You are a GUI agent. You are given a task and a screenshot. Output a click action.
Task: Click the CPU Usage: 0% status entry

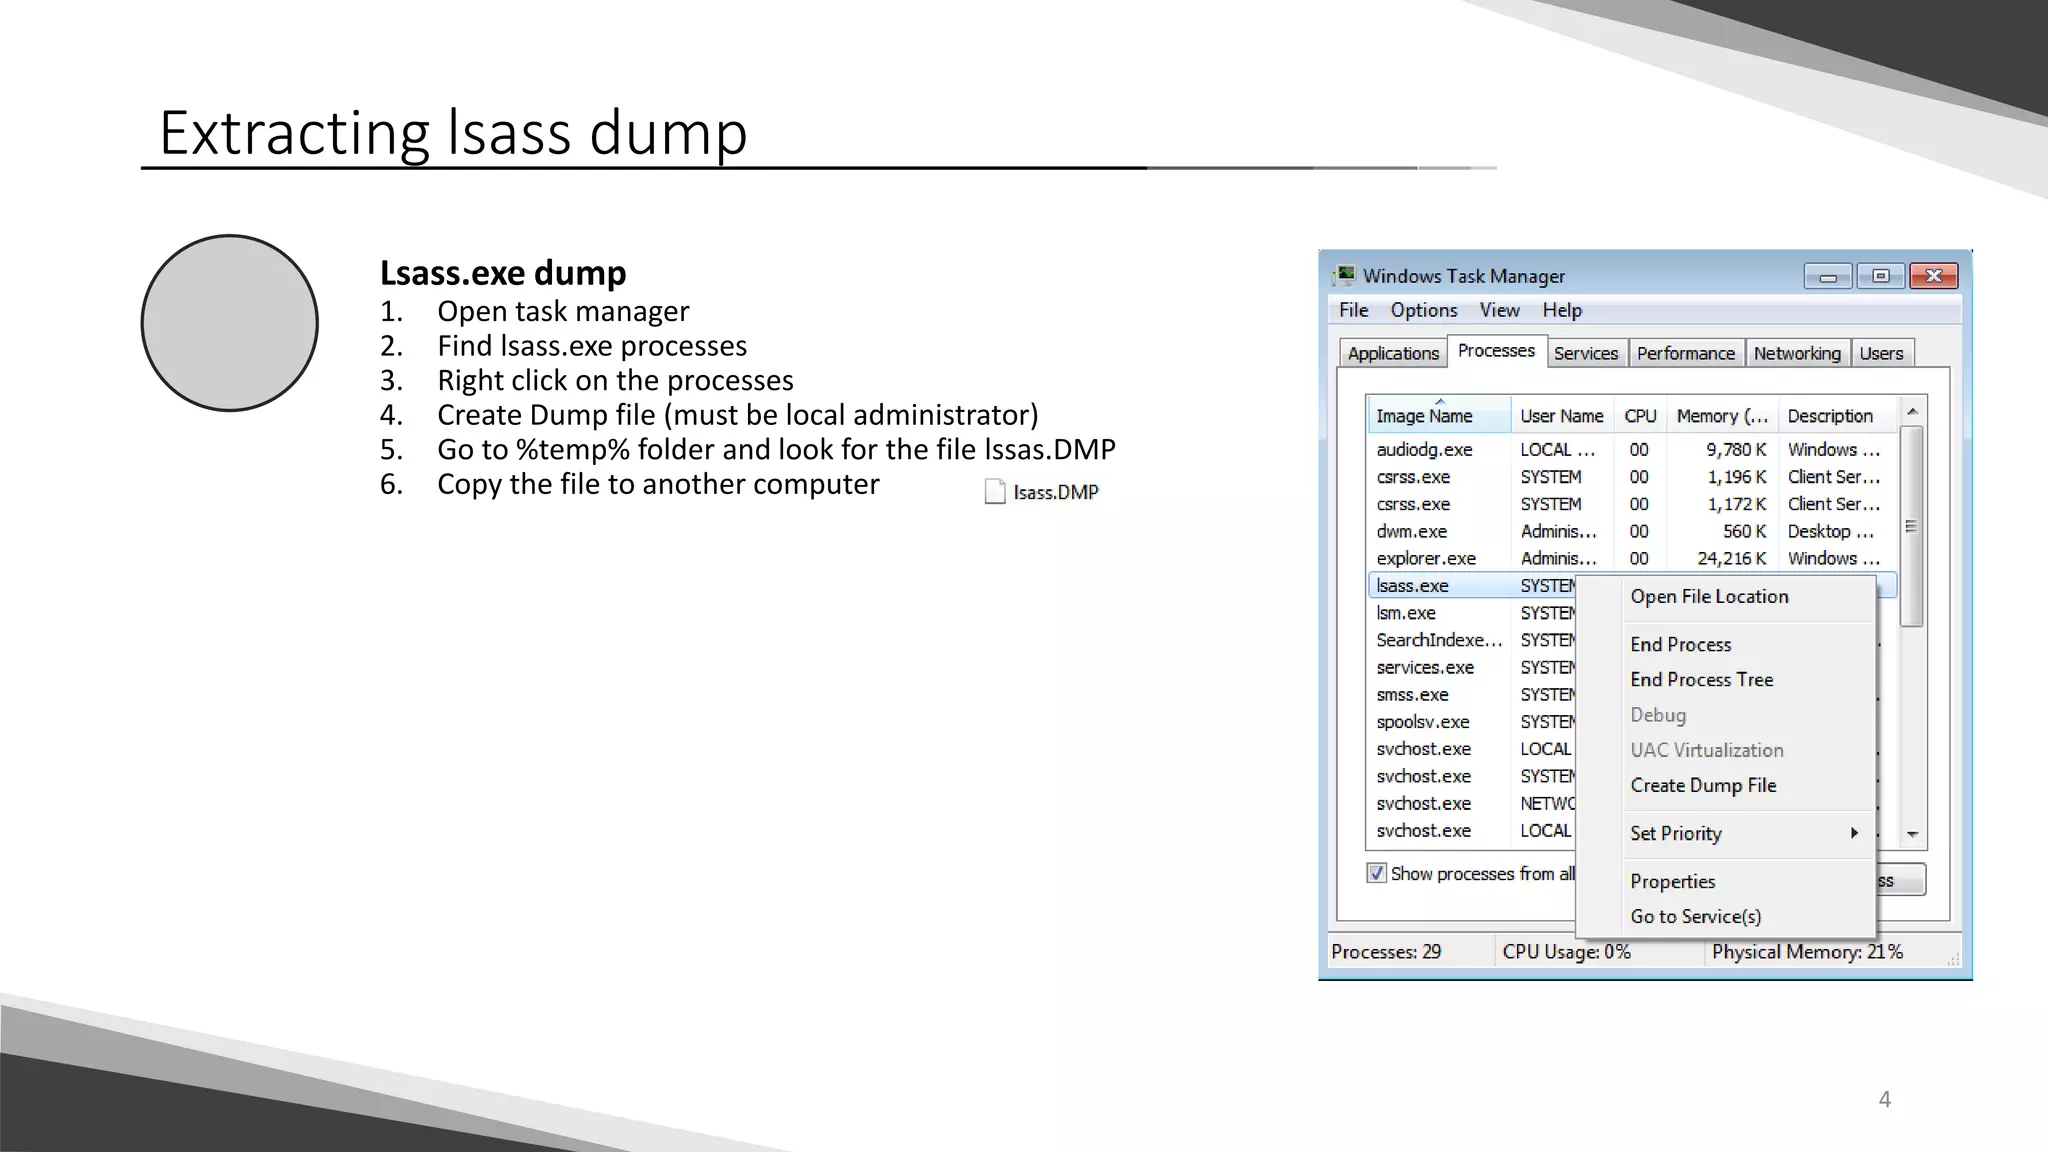pyautogui.click(x=1566, y=952)
